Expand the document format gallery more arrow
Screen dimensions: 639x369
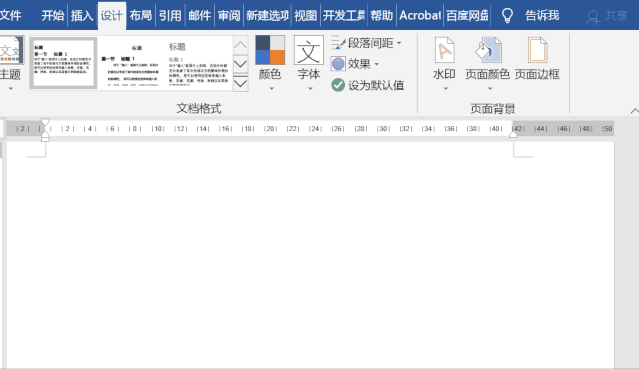pos(240,84)
